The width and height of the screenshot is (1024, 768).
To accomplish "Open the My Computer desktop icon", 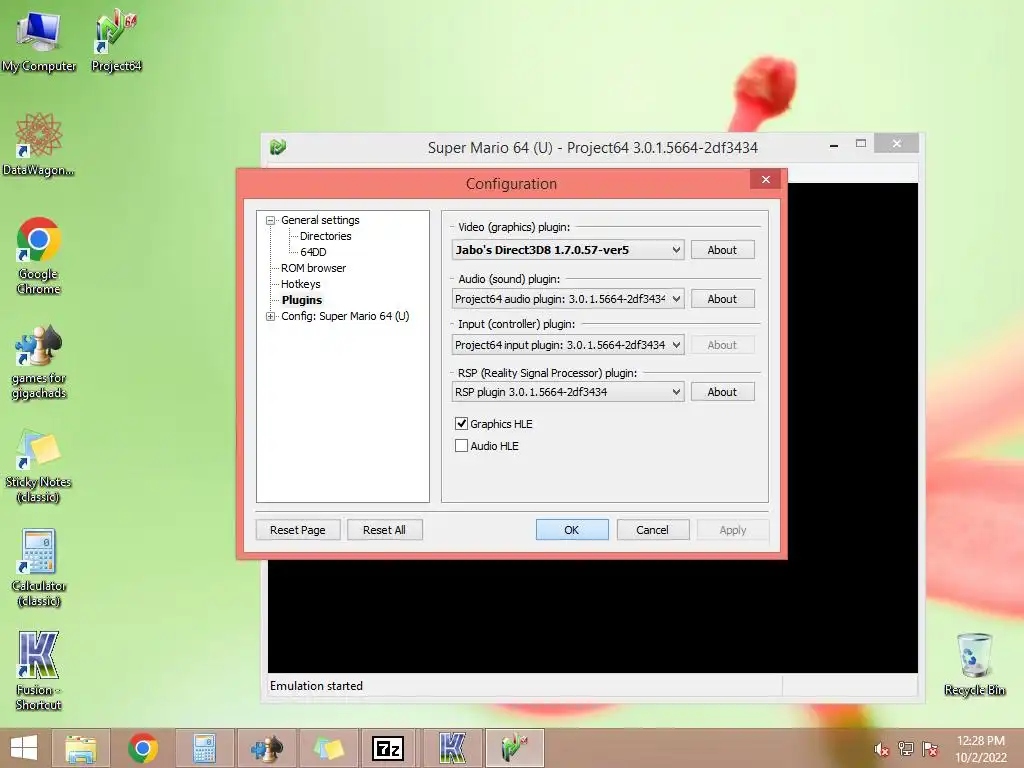I will tap(39, 41).
